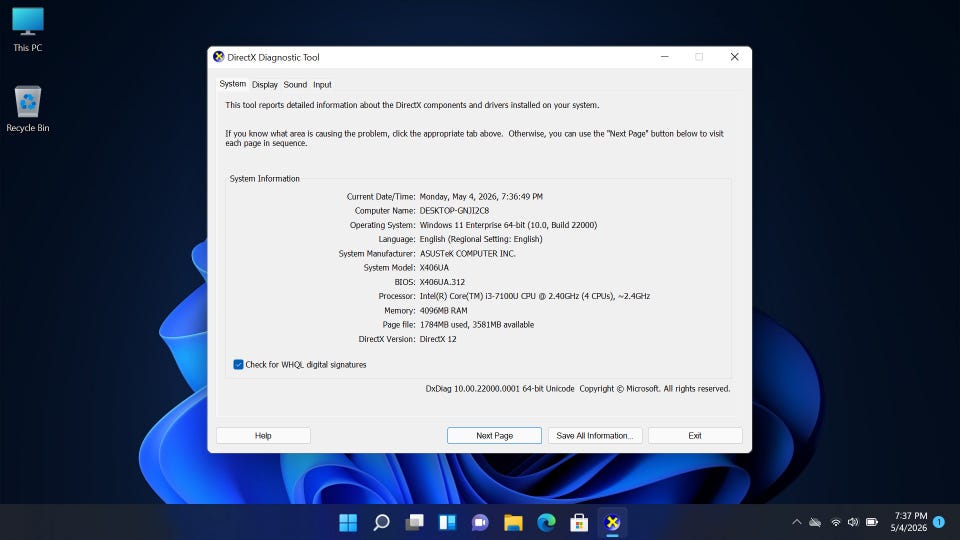Viewport: 960px width, 540px height.
Task: Close the DirectX Diagnostic Tool window
Action: coord(734,57)
